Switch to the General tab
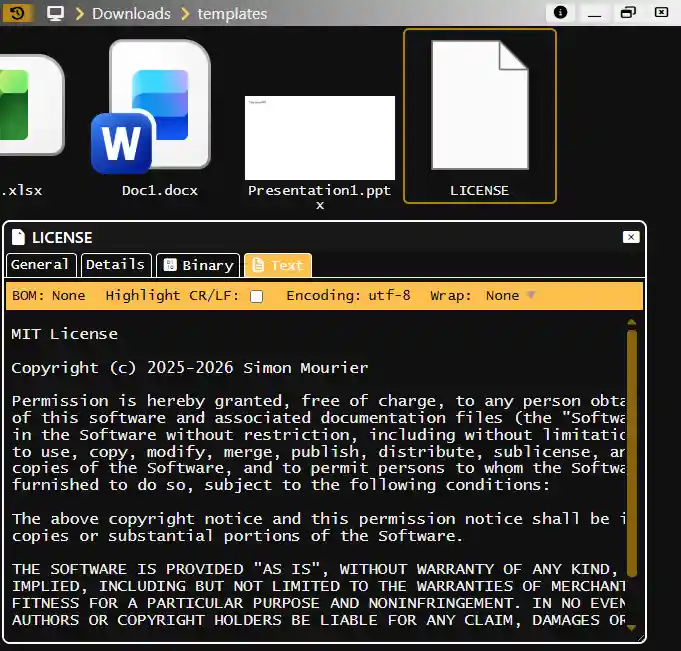Screen dimensions: 681x651 [x=41, y=265]
